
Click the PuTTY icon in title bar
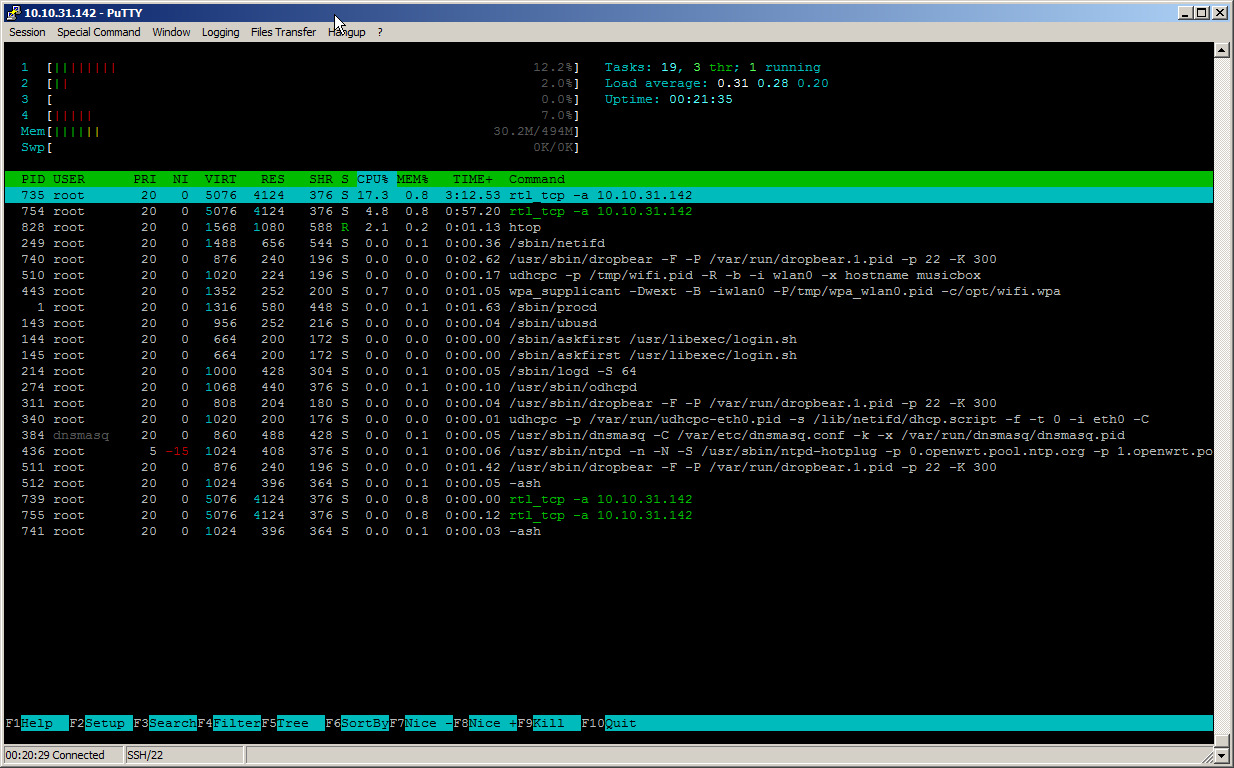pos(12,12)
